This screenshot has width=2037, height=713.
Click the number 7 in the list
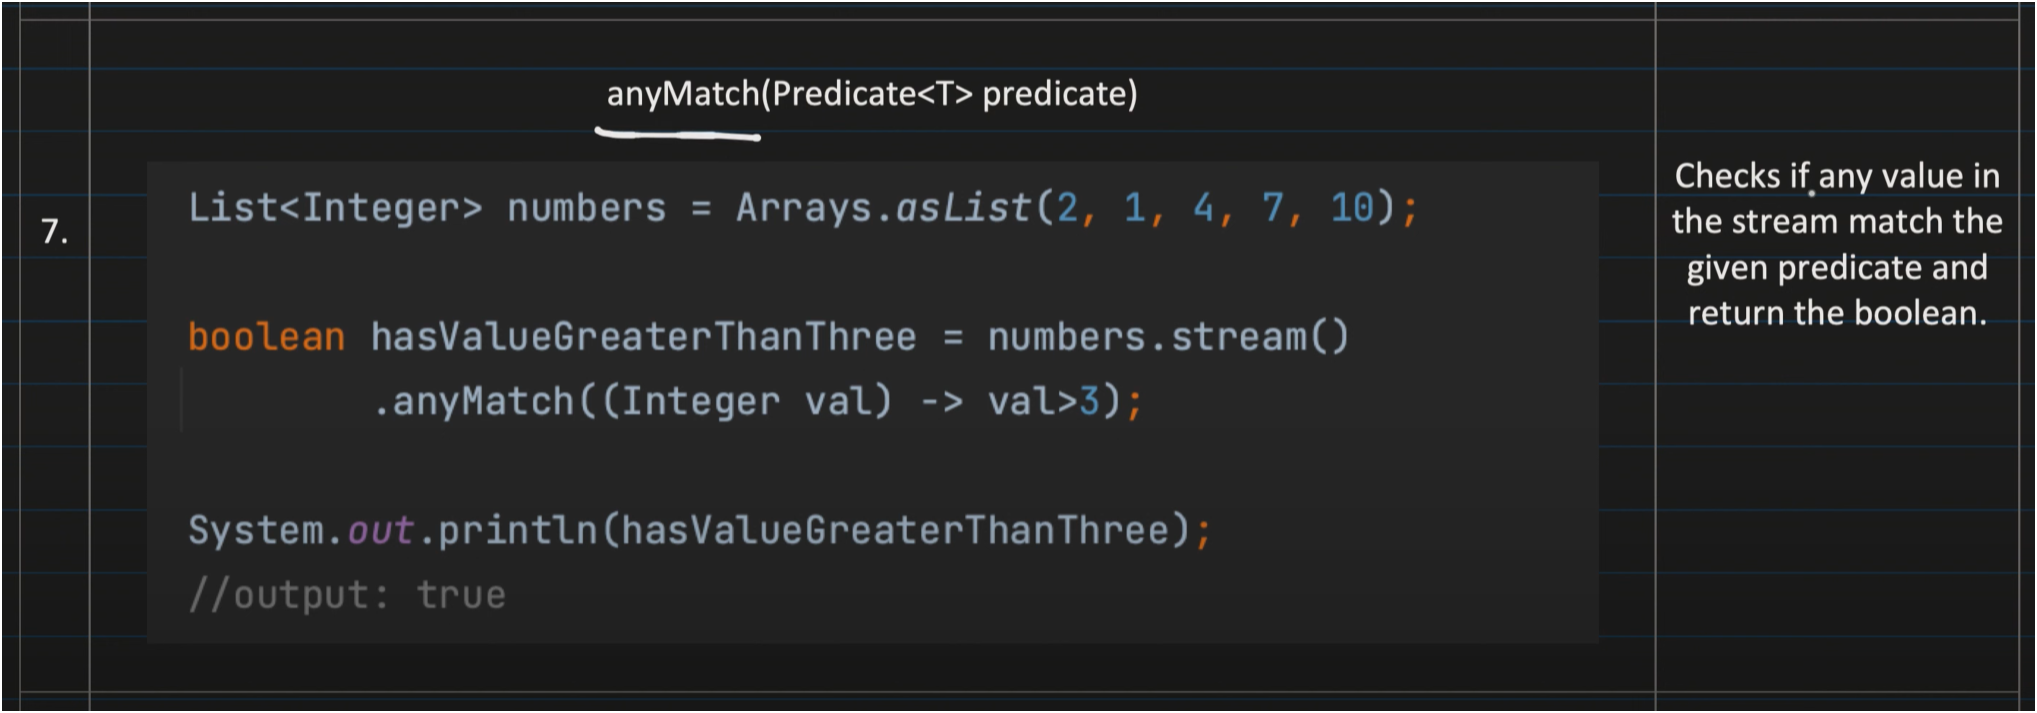coord(1272,208)
